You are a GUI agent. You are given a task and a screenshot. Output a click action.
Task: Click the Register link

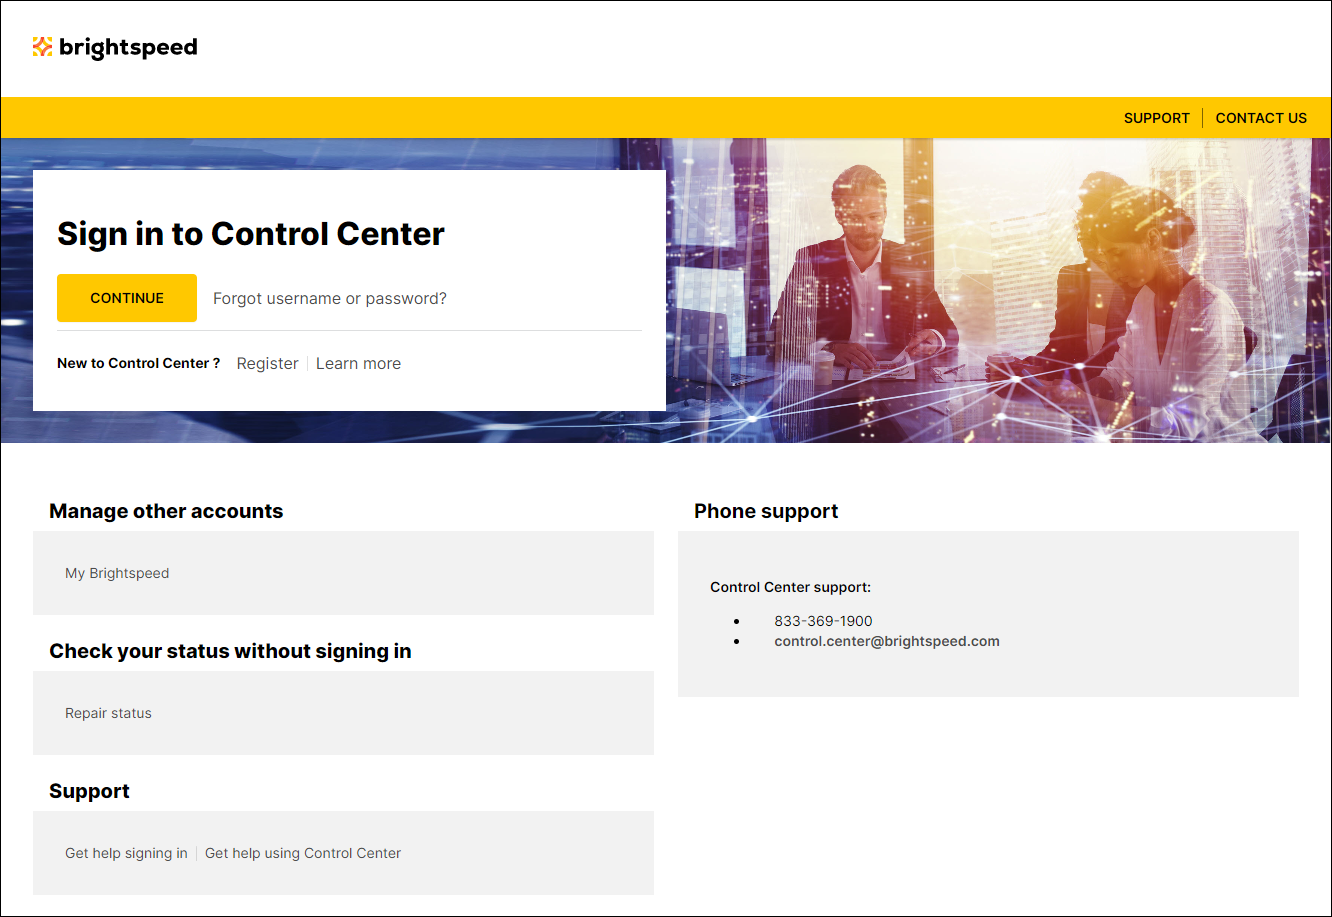coord(267,363)
